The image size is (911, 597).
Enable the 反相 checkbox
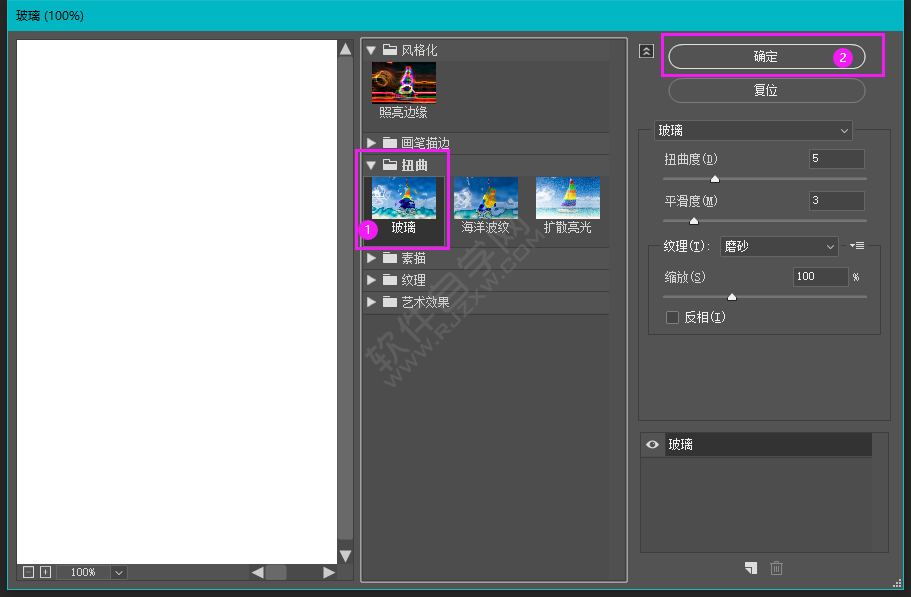pos(672,317)
